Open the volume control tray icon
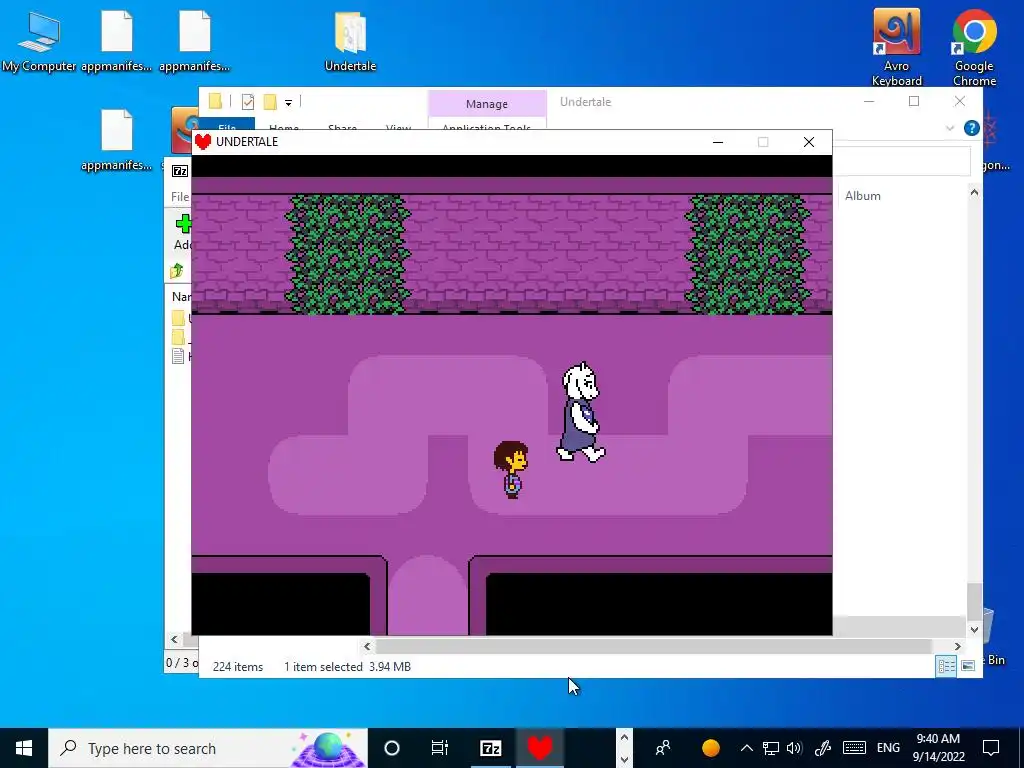 794,748
